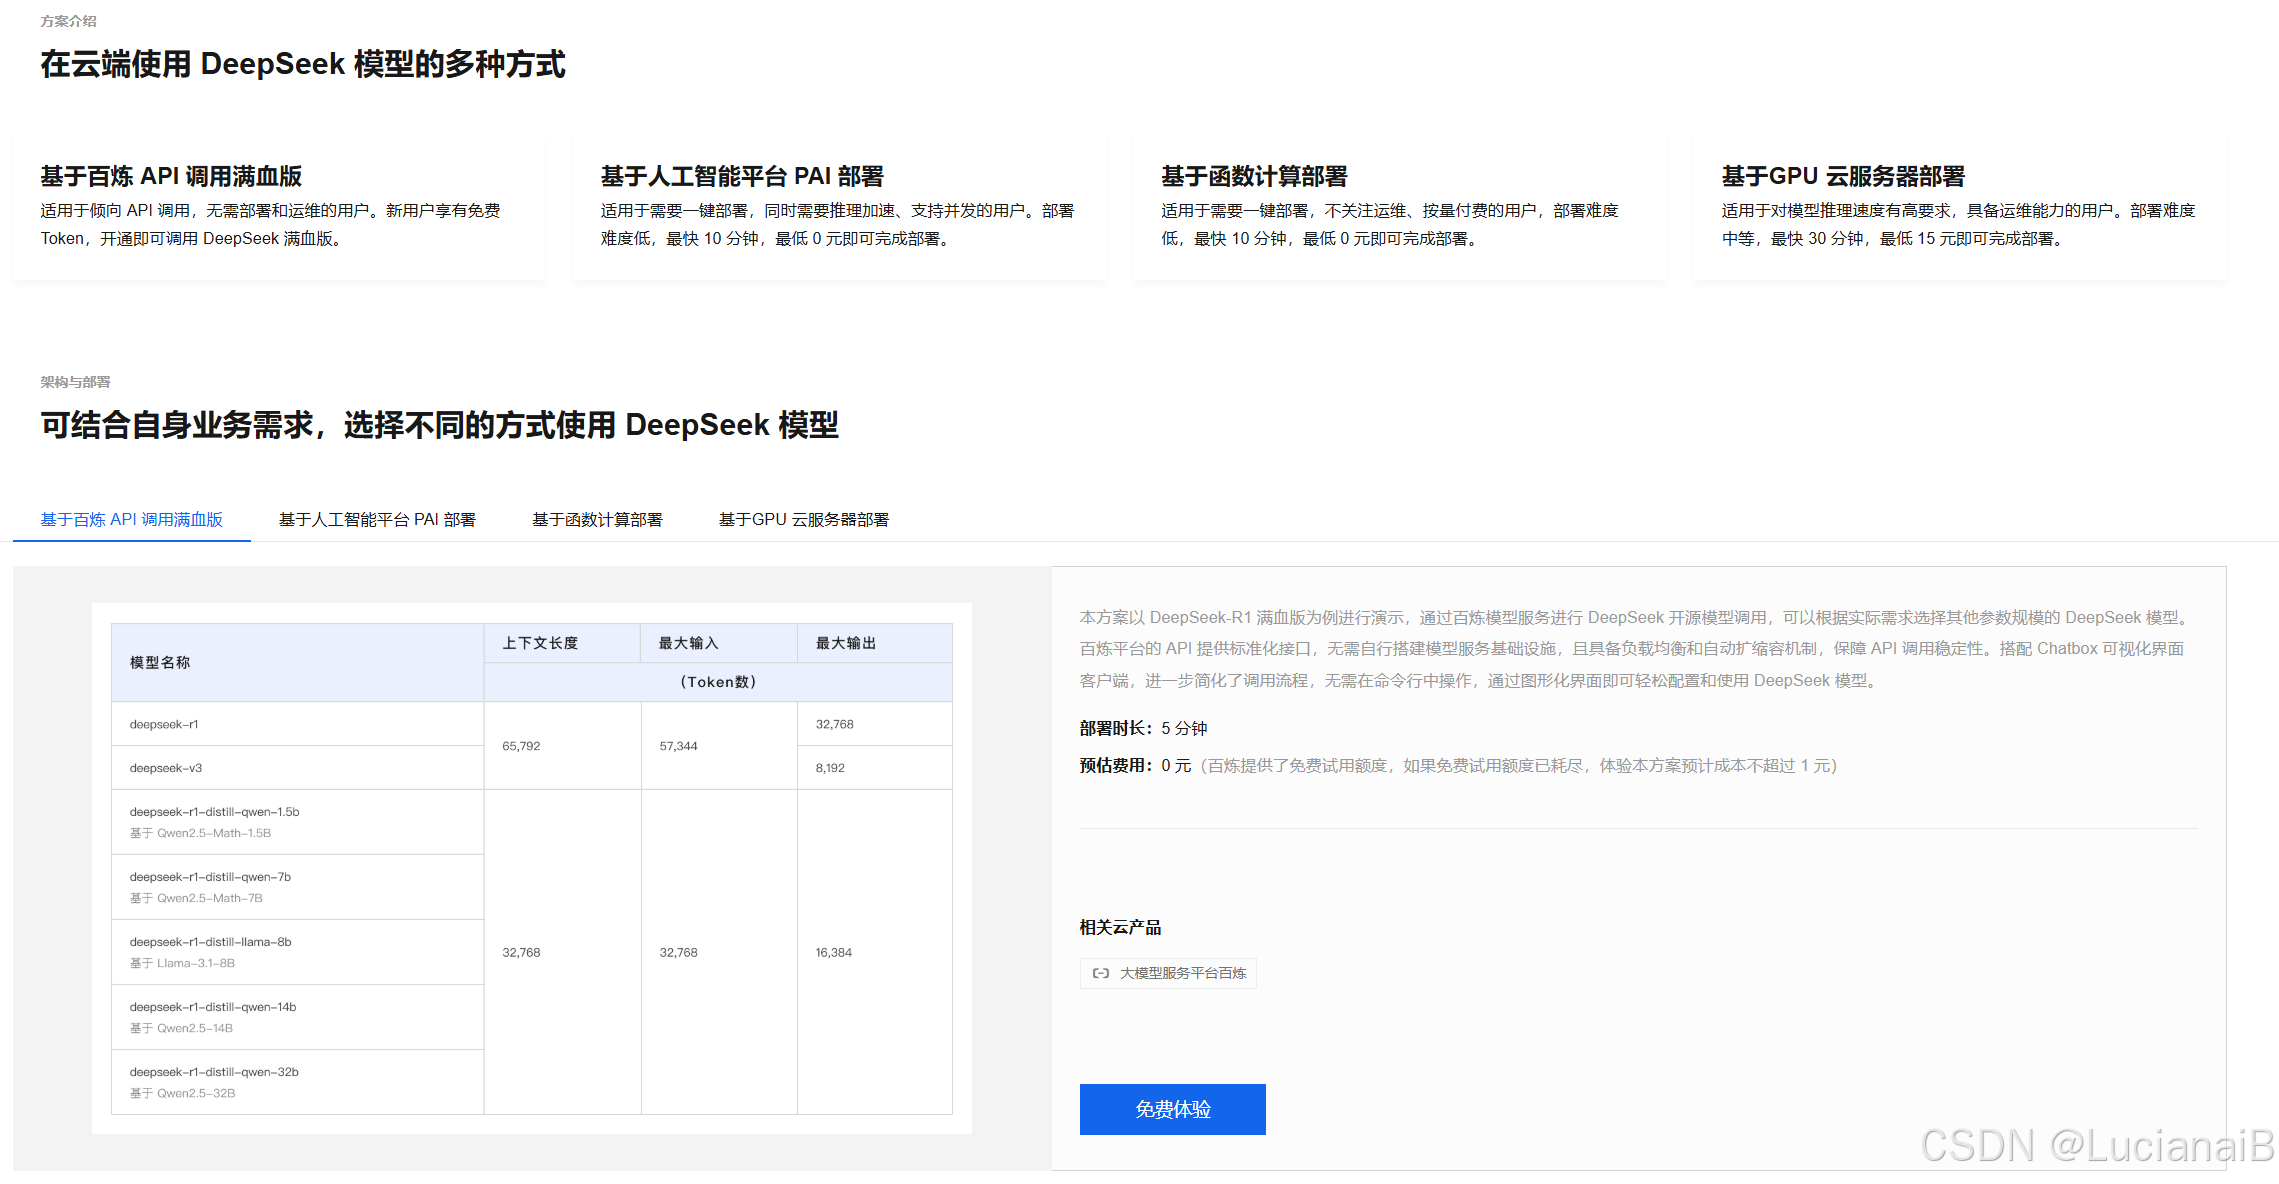Open the 基于GPU 云服务器部署 card heading
This screenshot has width=2279, height=1184.
(x=1842, y=176)
